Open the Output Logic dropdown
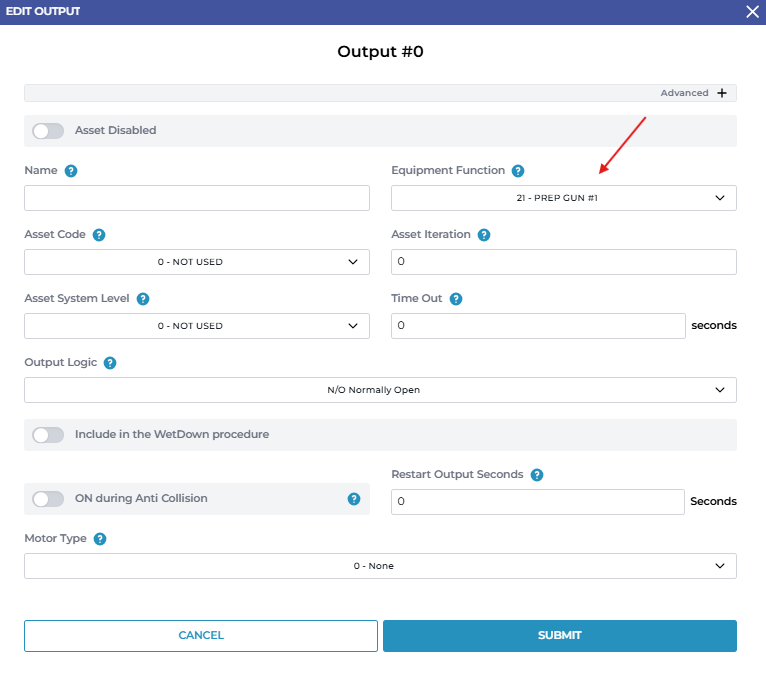The image size is (766, 676). click(x=380, y=390)
